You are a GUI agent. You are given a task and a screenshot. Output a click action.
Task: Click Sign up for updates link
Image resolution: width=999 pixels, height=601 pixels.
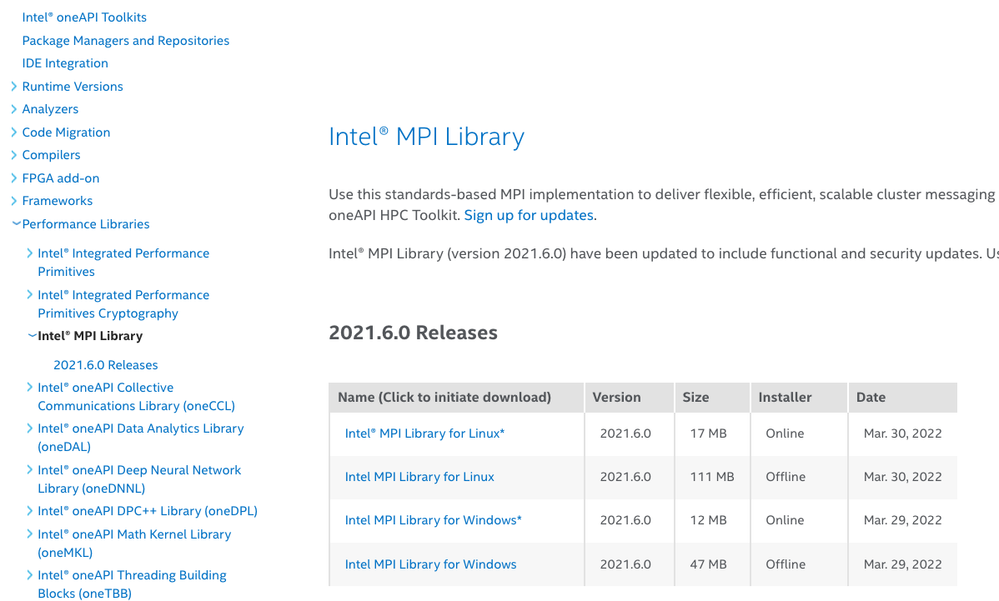(x=529, y=215)
